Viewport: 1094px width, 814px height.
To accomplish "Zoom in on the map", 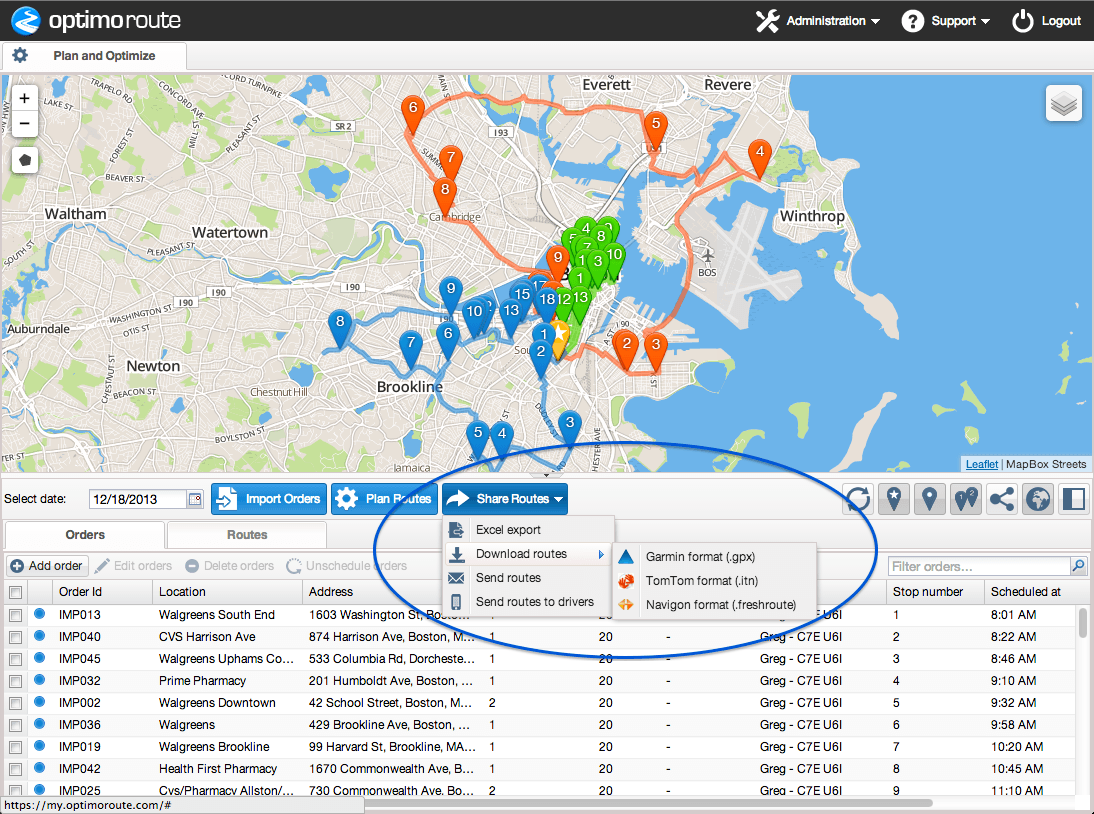I will point(24,98).
